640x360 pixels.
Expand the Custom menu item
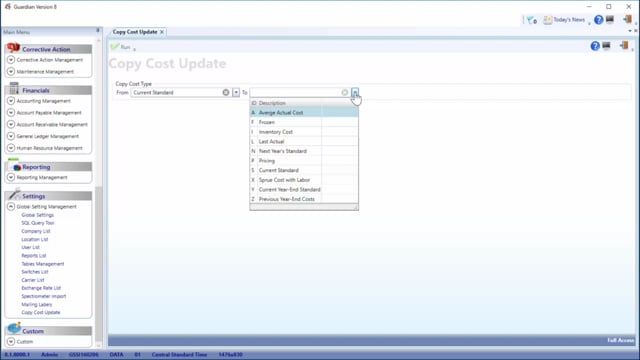point(11,342)
